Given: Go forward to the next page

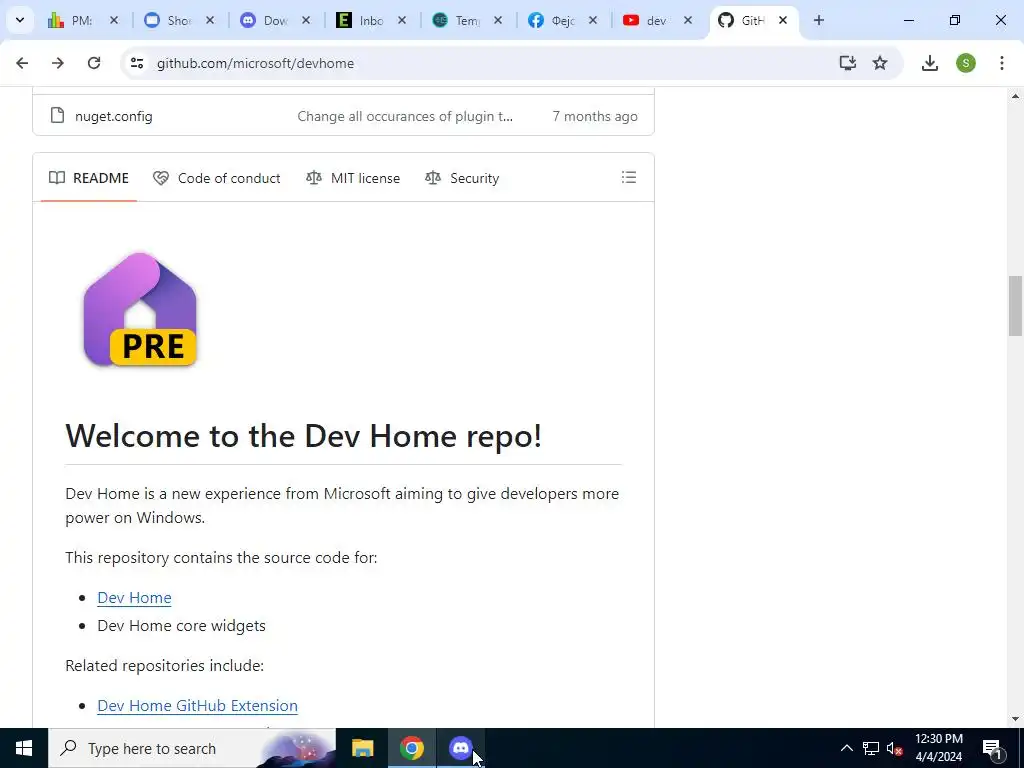Looking at the screenshot, I should coord(58,63).
